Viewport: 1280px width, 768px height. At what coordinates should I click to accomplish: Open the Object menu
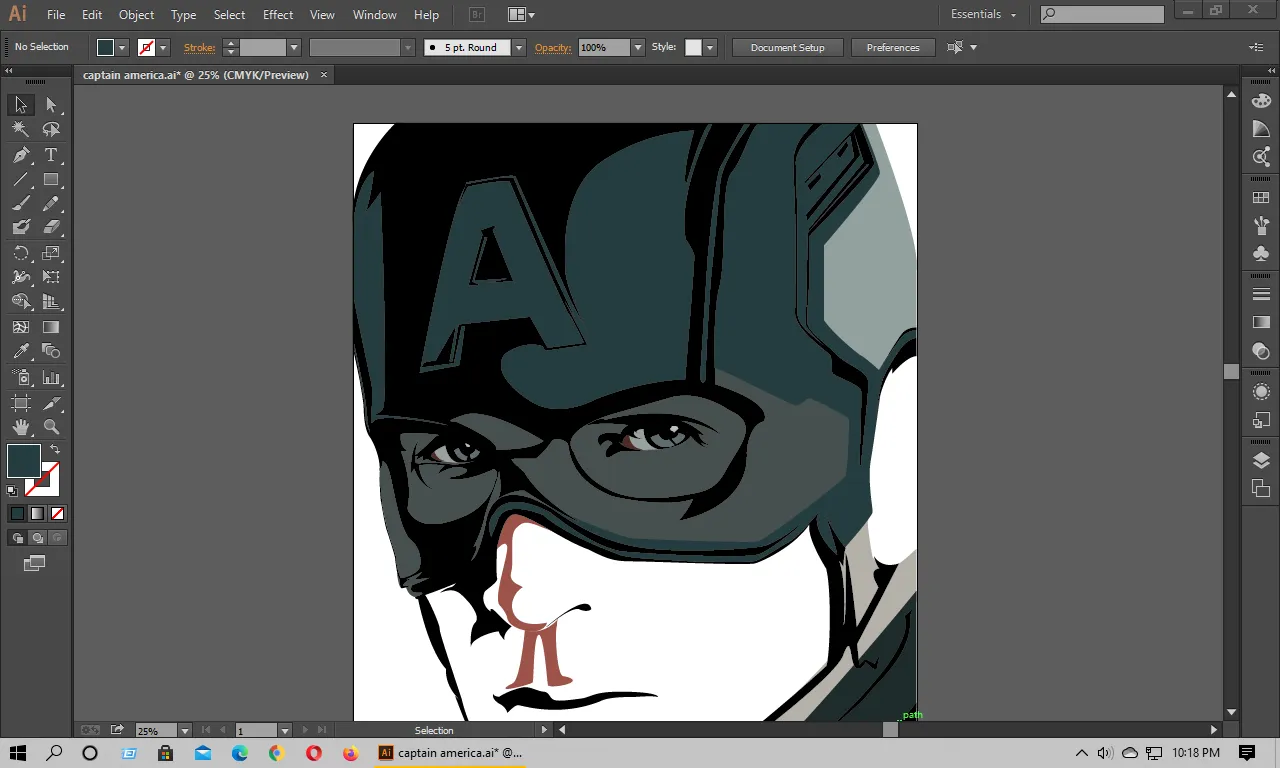tap(137, 15)
